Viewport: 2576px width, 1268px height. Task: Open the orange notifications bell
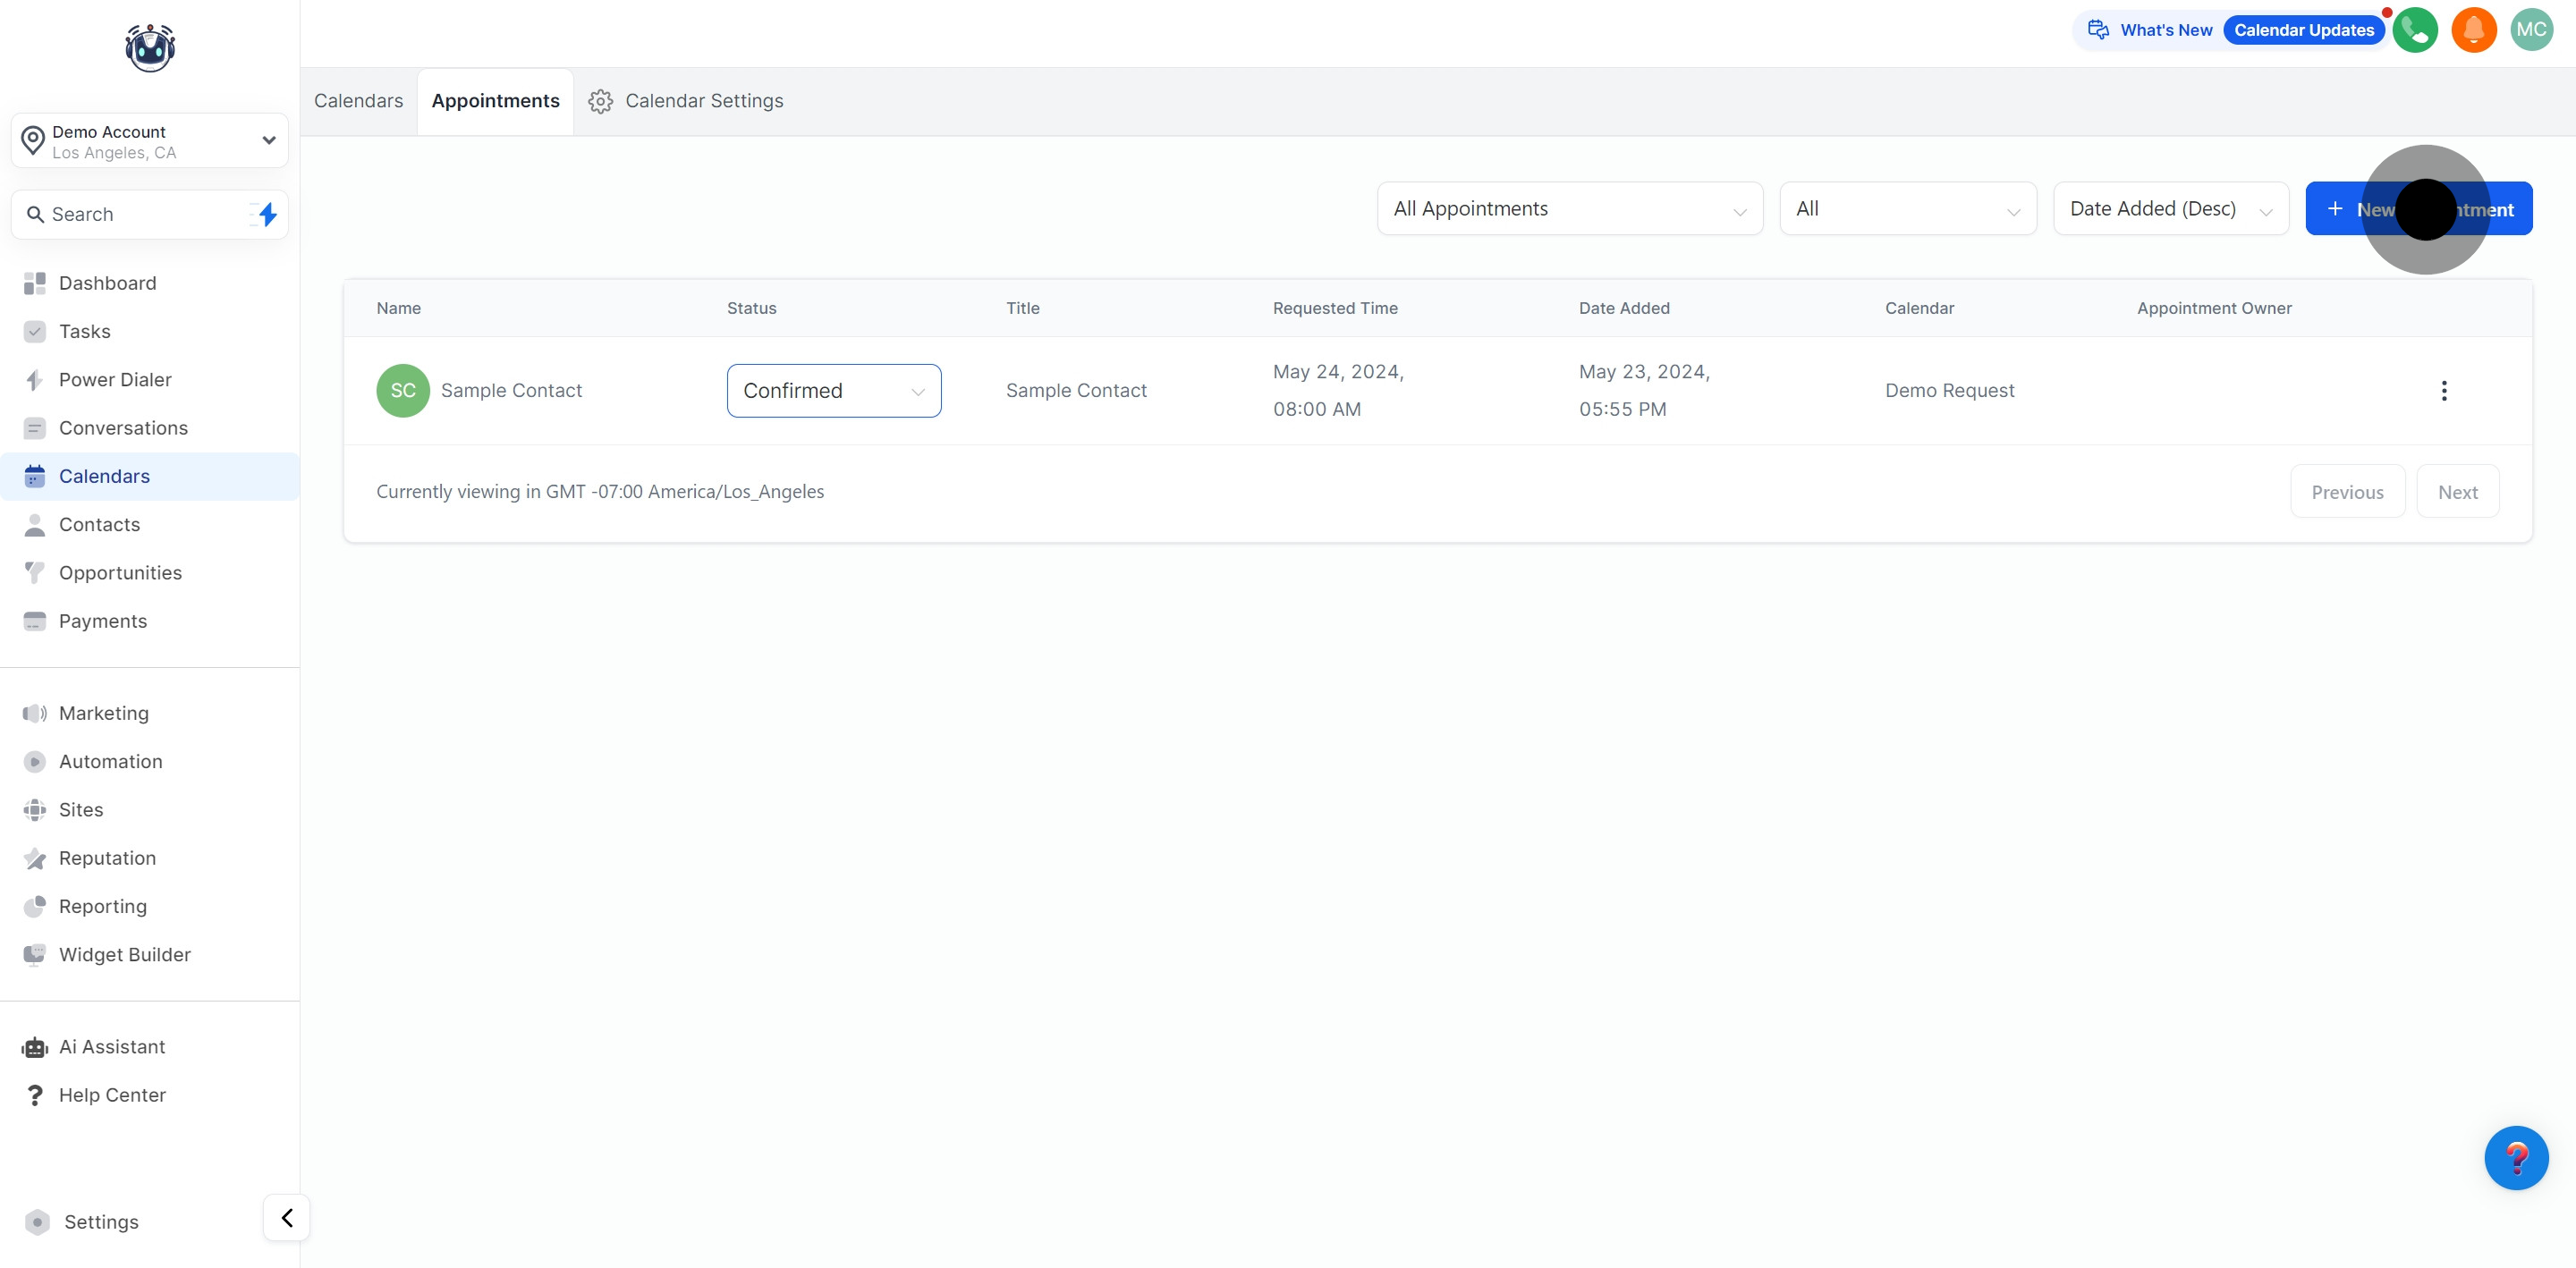pyautogui.click(x=2473, y=30)
